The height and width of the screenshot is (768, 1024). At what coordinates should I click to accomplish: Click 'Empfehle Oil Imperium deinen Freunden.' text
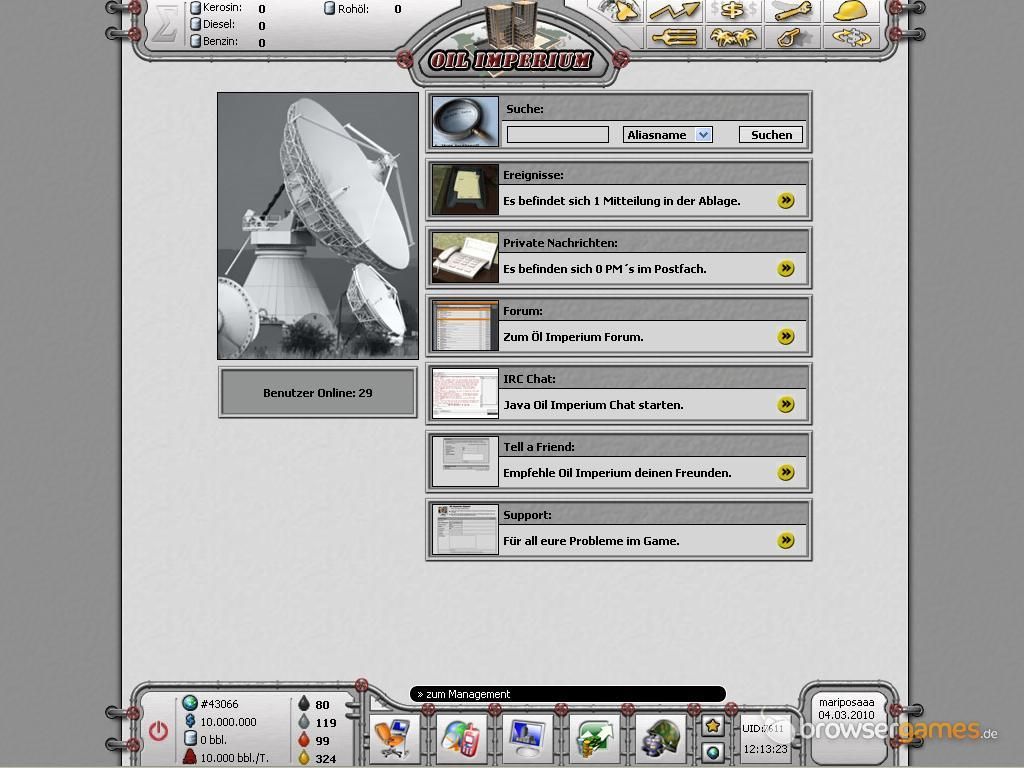[x=617, y=473]
